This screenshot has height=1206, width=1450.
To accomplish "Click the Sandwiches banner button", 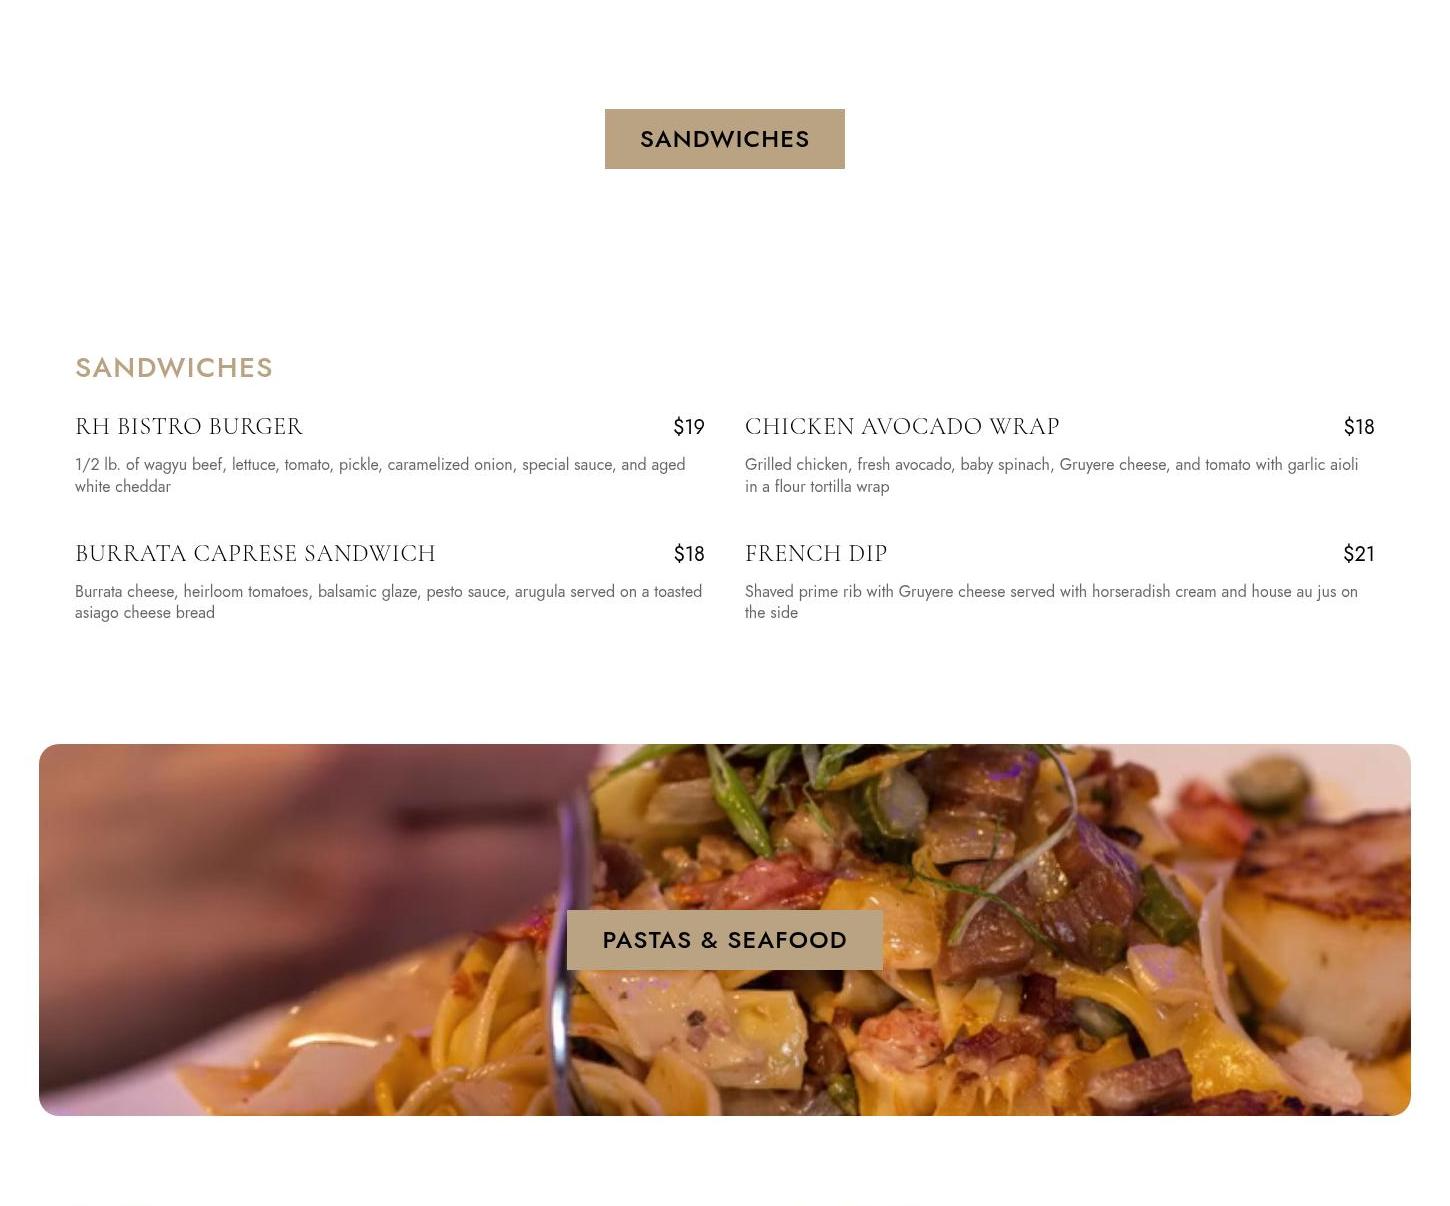I will click(x=724, y=139).
